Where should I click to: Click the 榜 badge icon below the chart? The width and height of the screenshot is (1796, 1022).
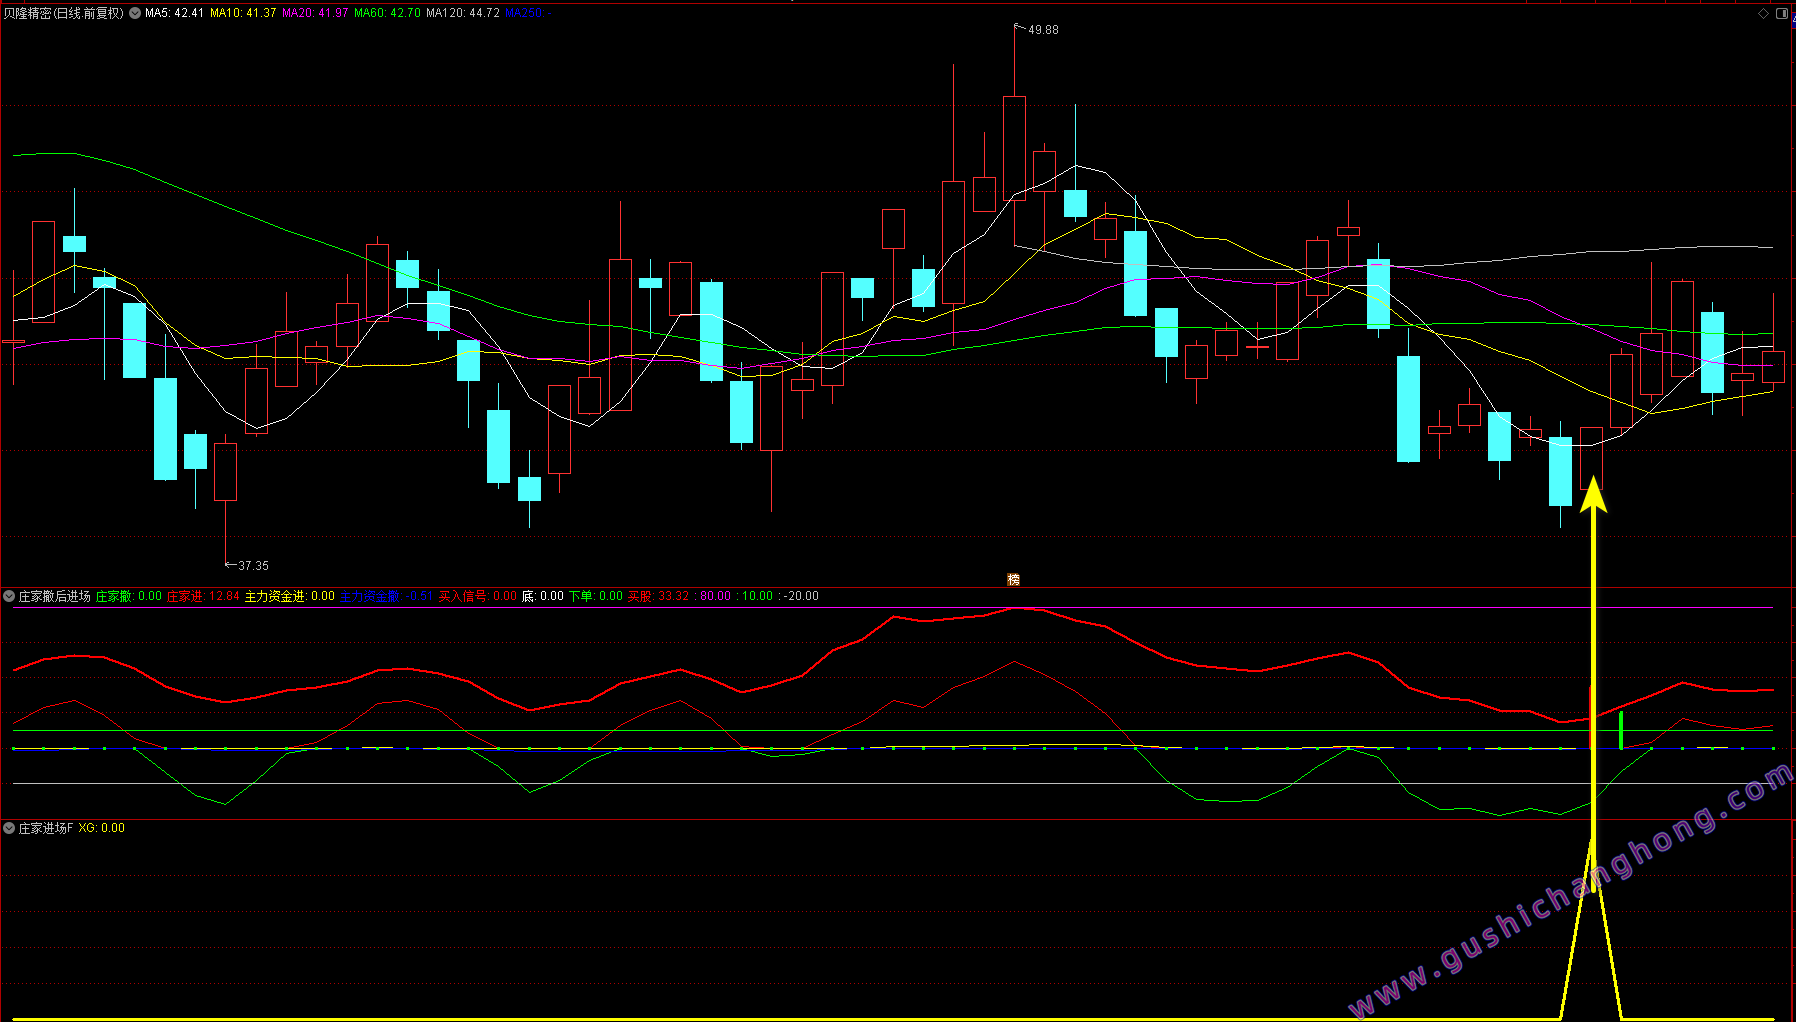click(1013, 580)
